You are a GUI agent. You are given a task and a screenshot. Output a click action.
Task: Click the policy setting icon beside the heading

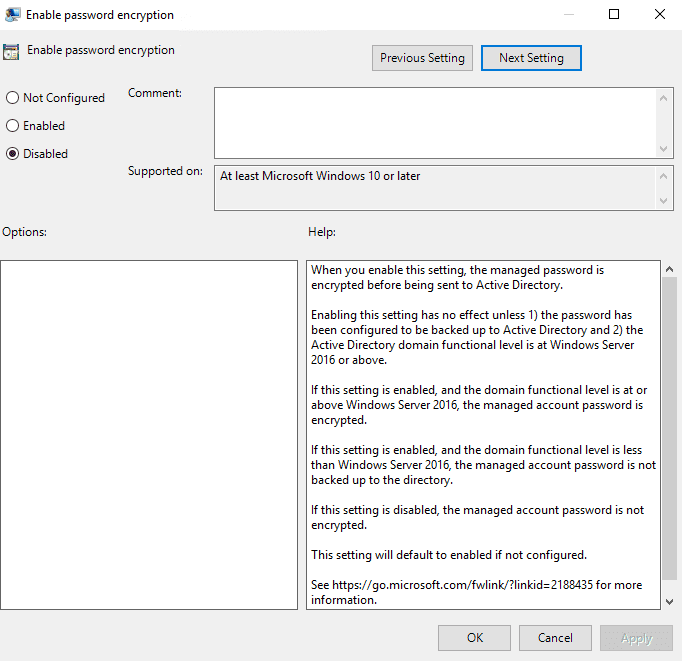pos(12,51)
